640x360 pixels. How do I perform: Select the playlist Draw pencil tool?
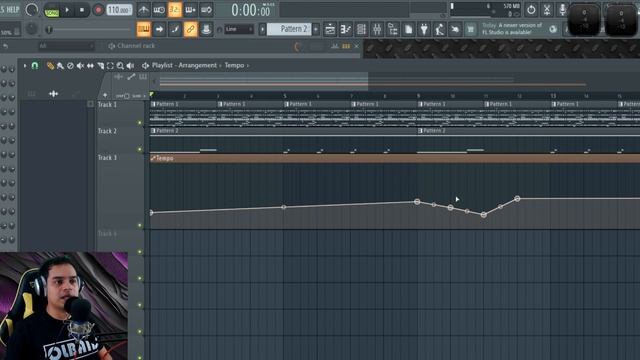(50, 66)
